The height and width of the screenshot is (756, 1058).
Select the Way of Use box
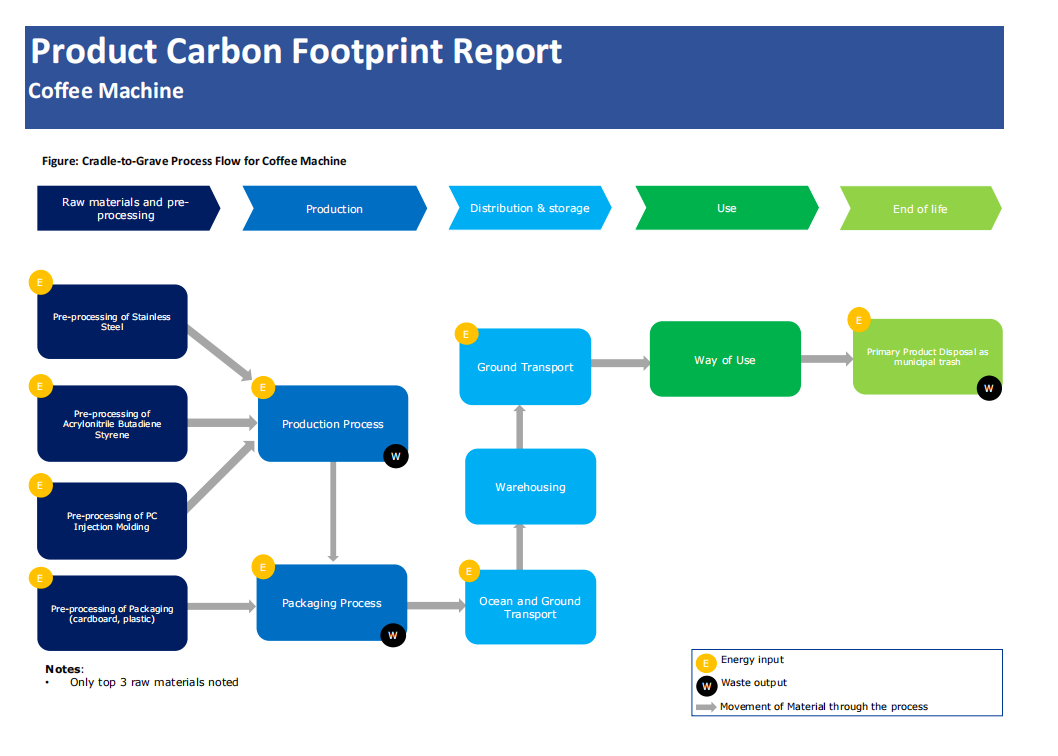pos(725,360)
